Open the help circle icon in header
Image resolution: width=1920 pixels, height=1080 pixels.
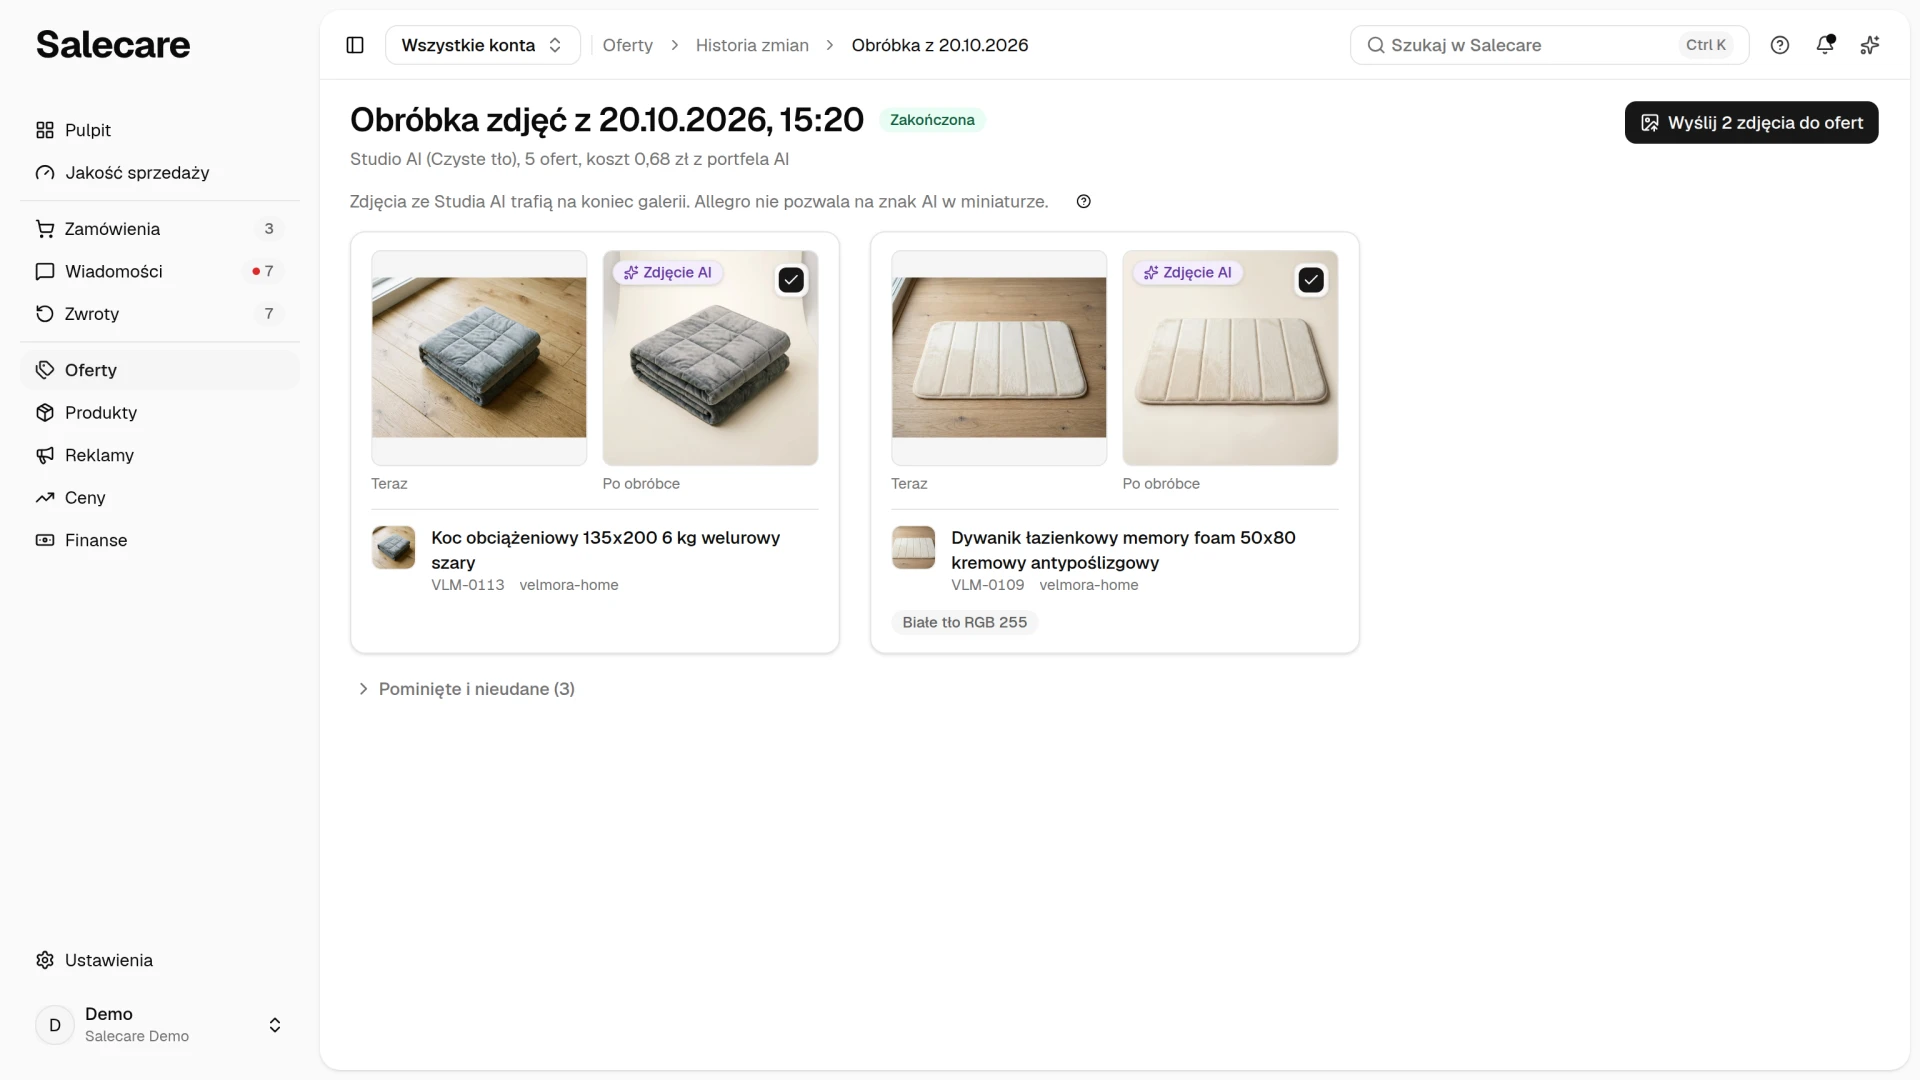[1780, 45]
